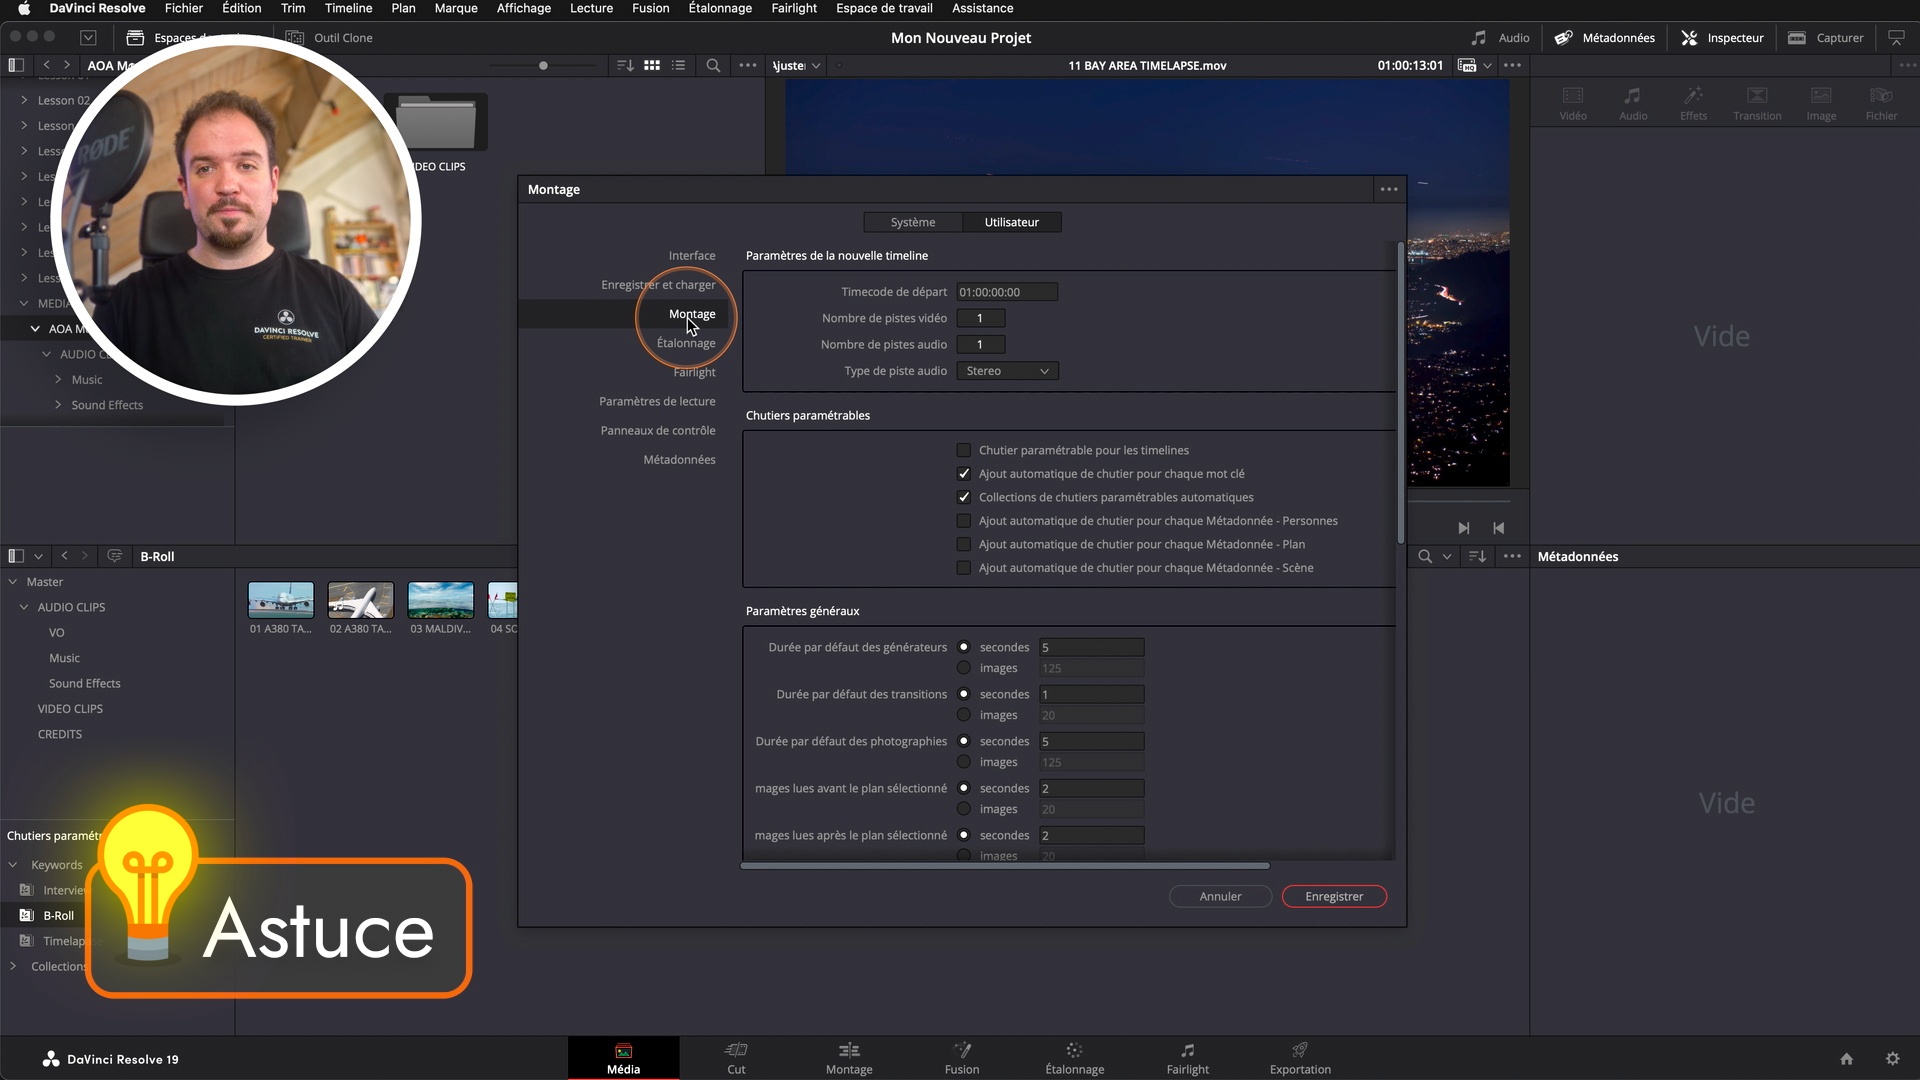1920x1080 pixels.
Task: Switch to the Système tab
Action: coord(912,222)
